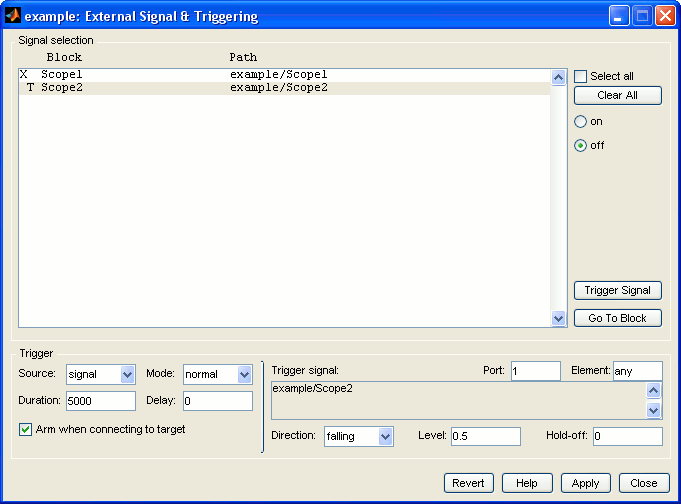This screenshot has height=504, width=681.
Task: Click the Delay input field
Action: [217, 401]
